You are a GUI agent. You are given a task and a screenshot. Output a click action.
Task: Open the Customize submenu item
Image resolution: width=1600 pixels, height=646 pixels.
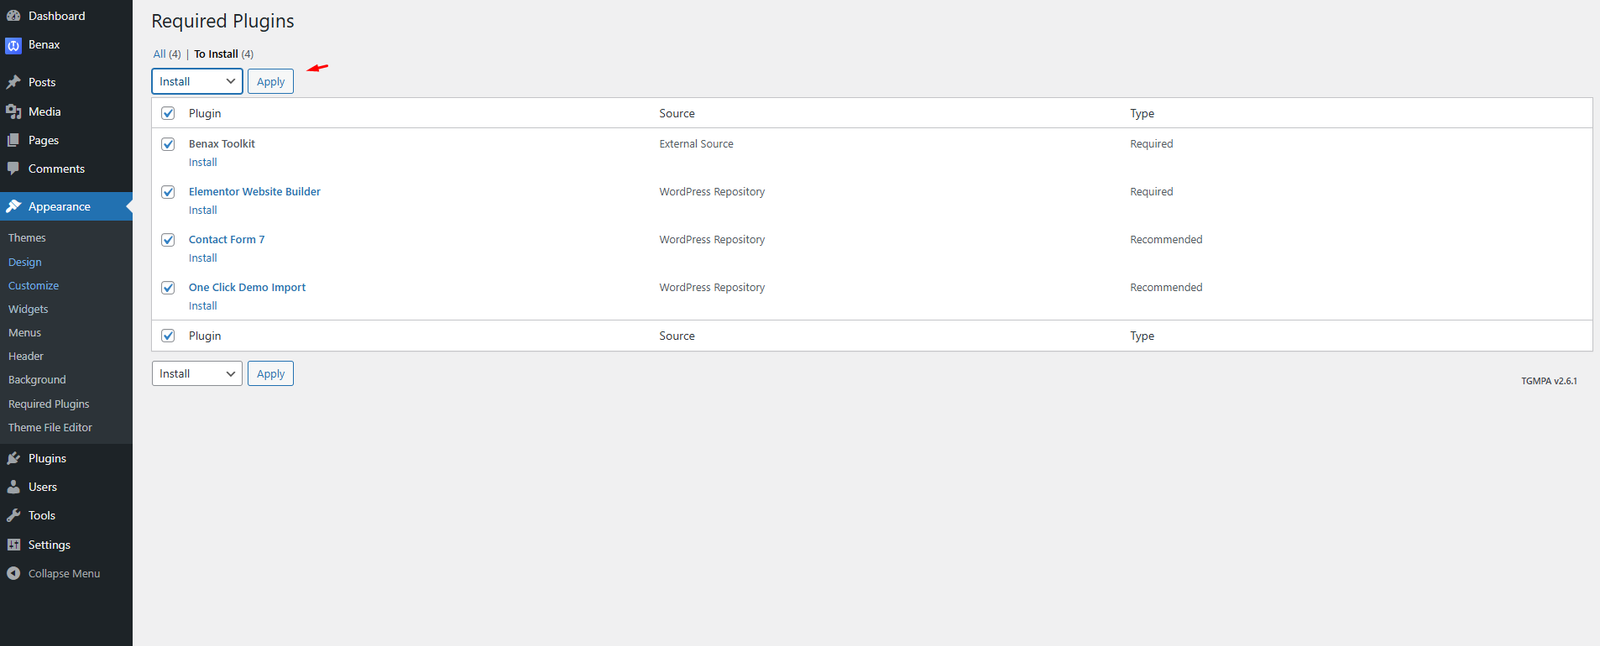(33, 286)
